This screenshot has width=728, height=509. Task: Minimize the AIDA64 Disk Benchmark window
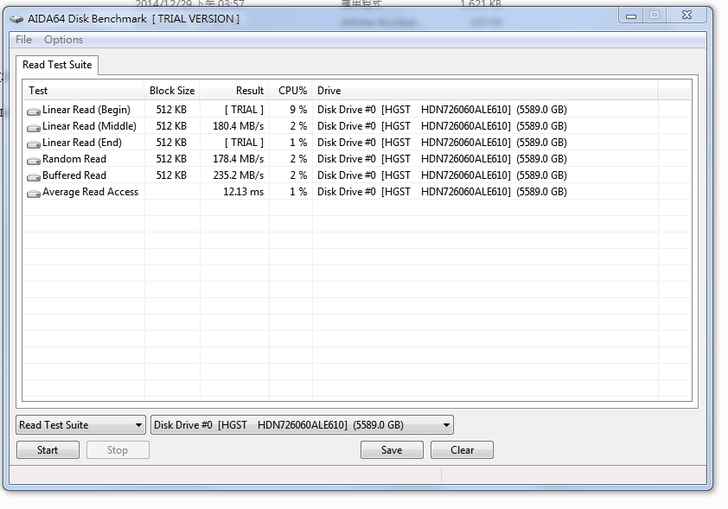[631, 15]
